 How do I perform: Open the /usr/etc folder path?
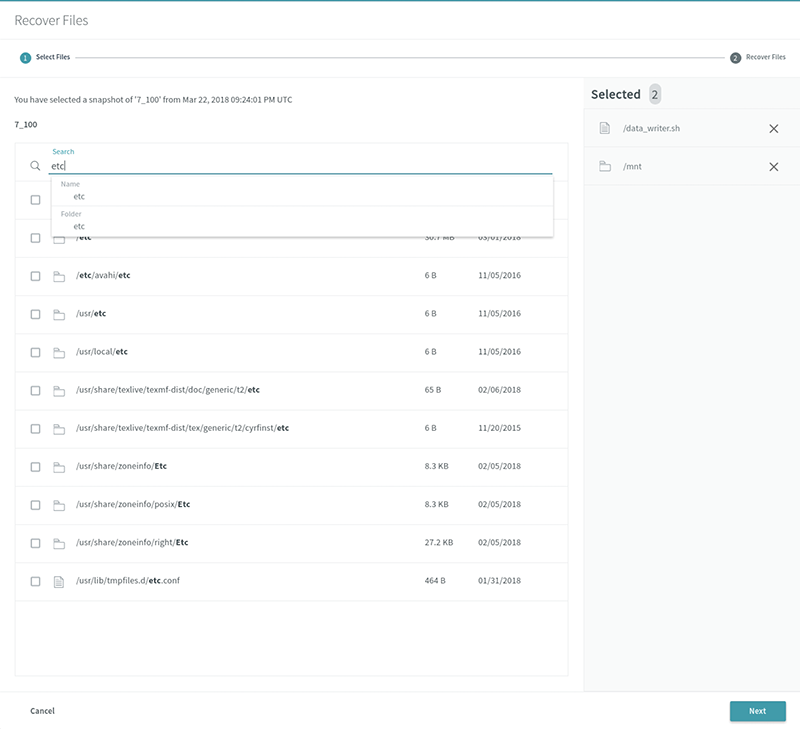point(91,313)
